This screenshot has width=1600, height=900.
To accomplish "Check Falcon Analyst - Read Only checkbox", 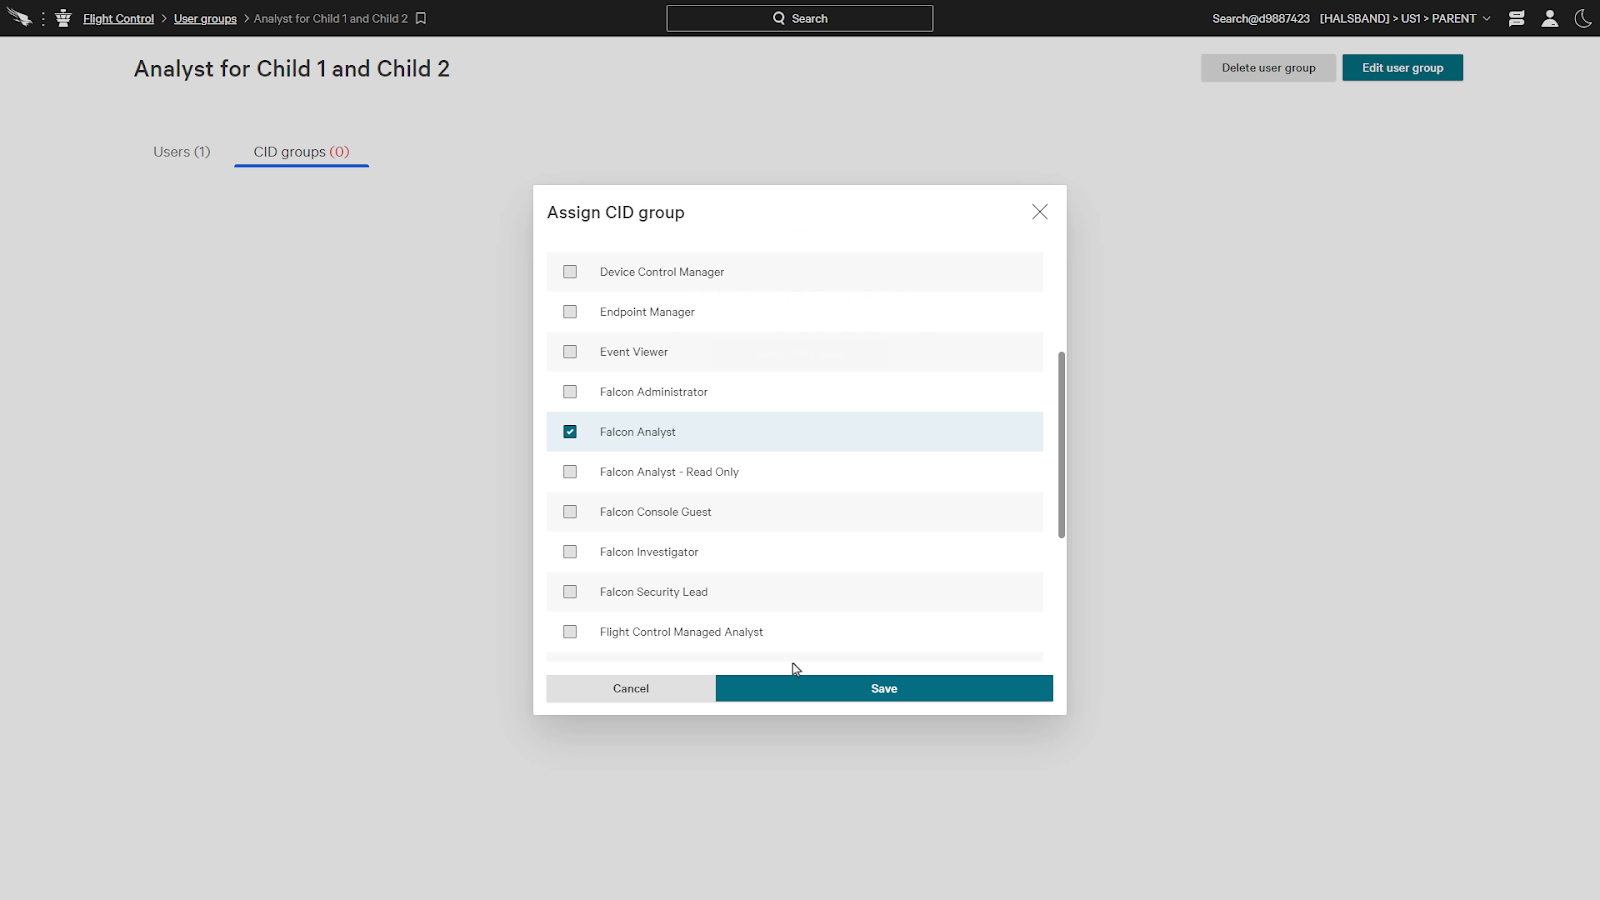I will [x=570, y=472].
